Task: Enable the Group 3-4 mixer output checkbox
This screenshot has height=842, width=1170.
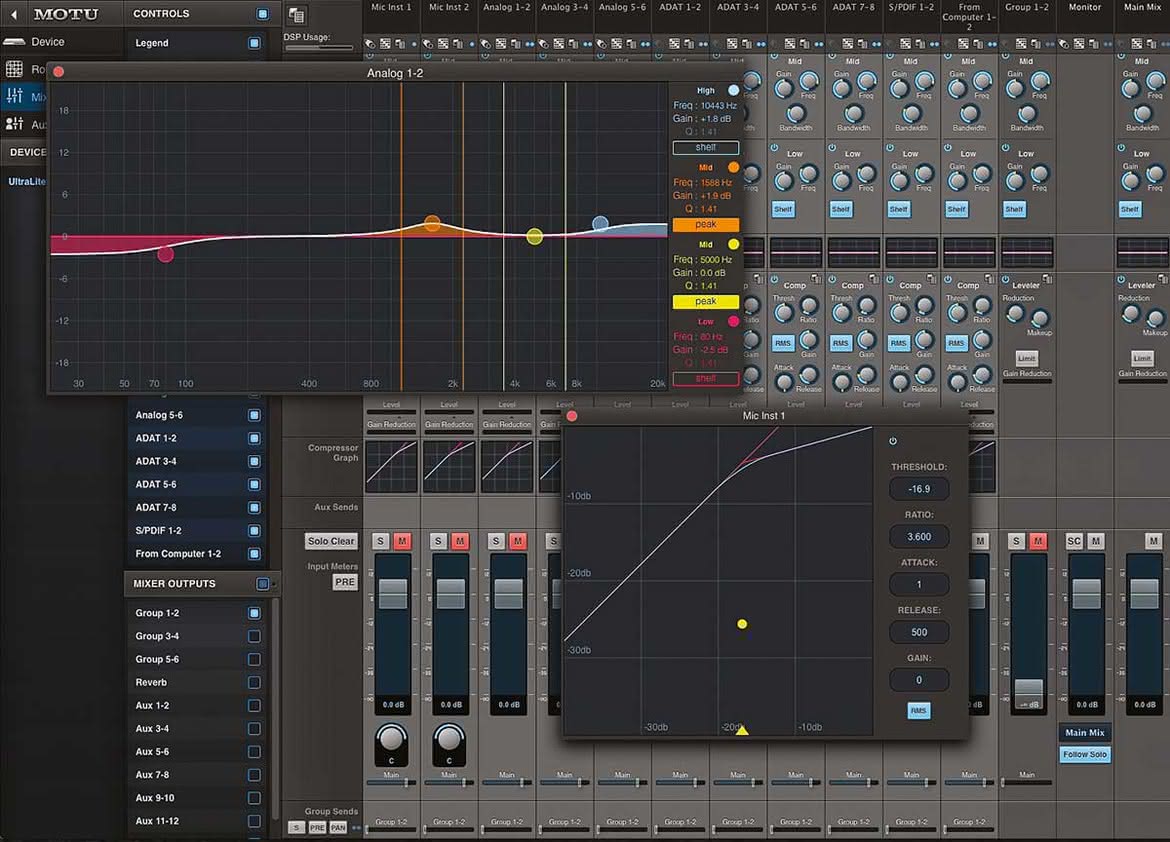Action: click(x=254, y=636)
